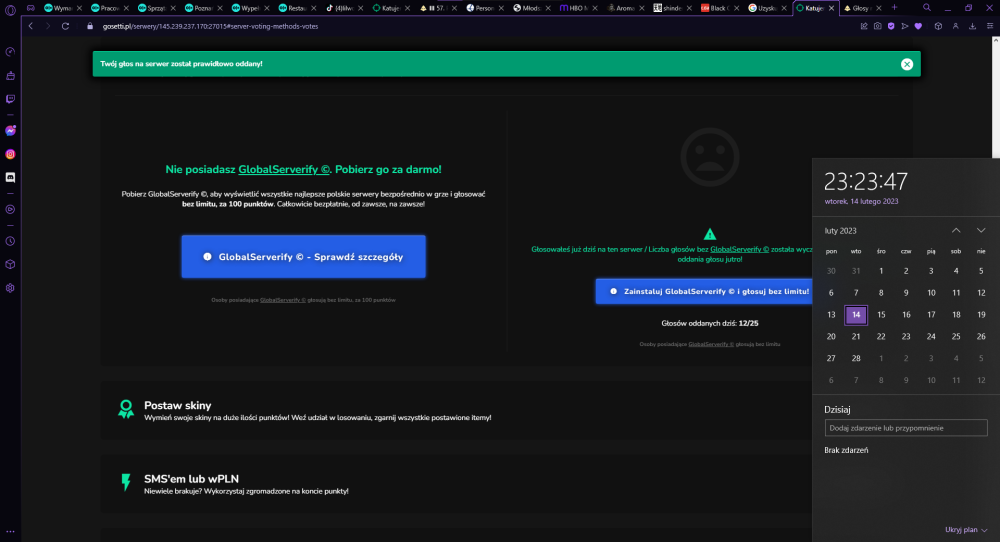
Task: Select February 14 in calendar
Action: point(856,314)
